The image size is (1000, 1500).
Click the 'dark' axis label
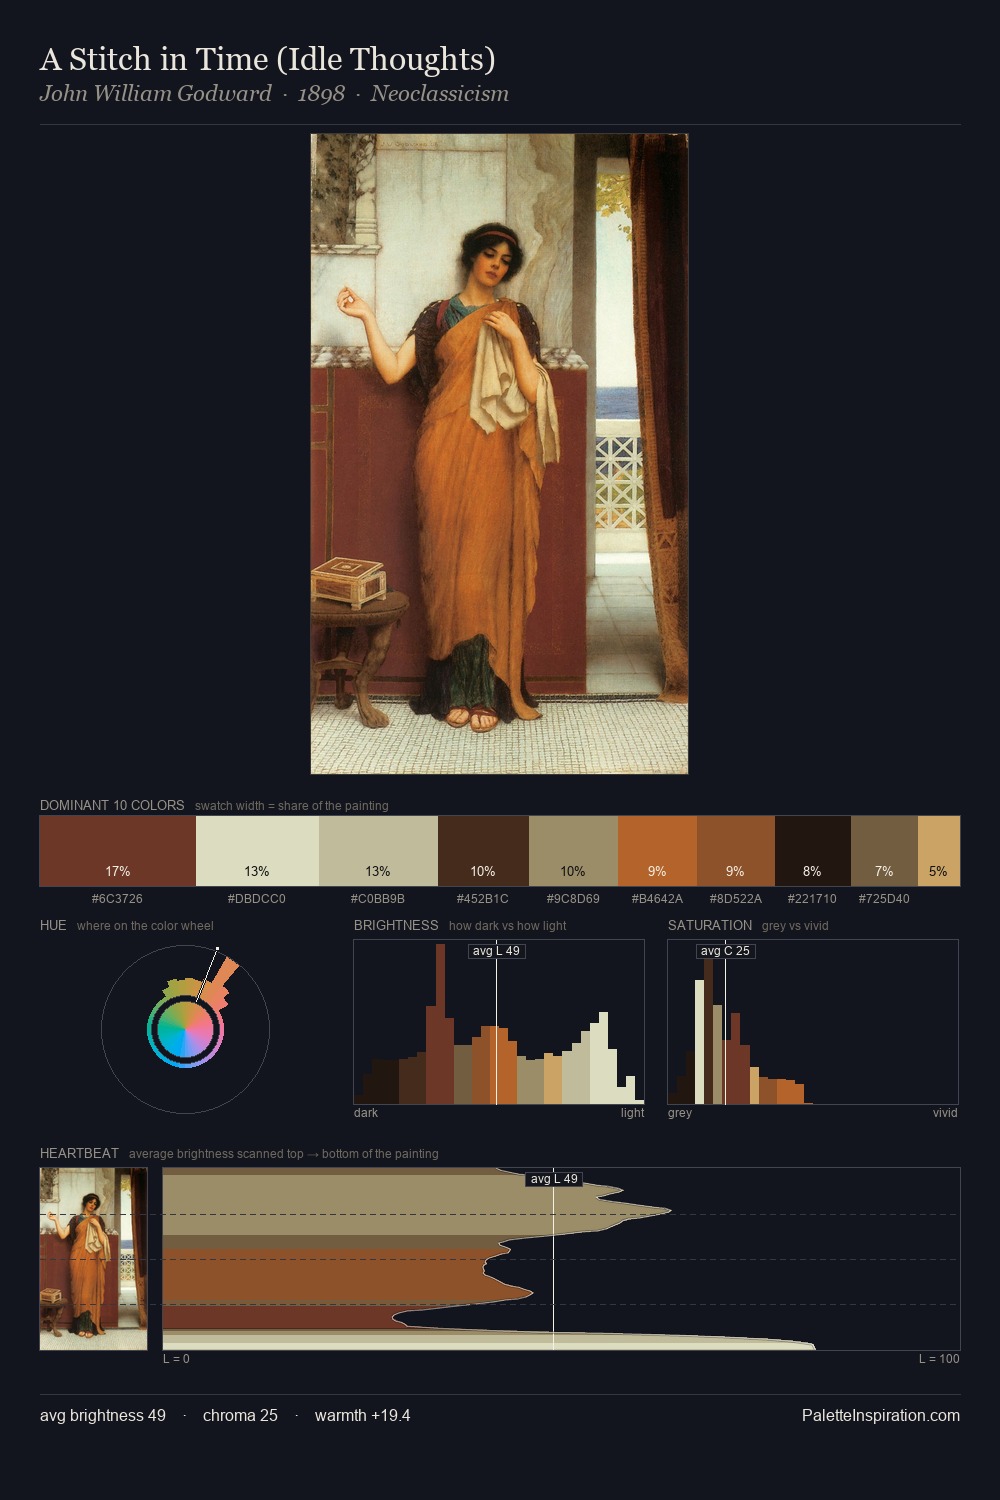pos(366,1113)
